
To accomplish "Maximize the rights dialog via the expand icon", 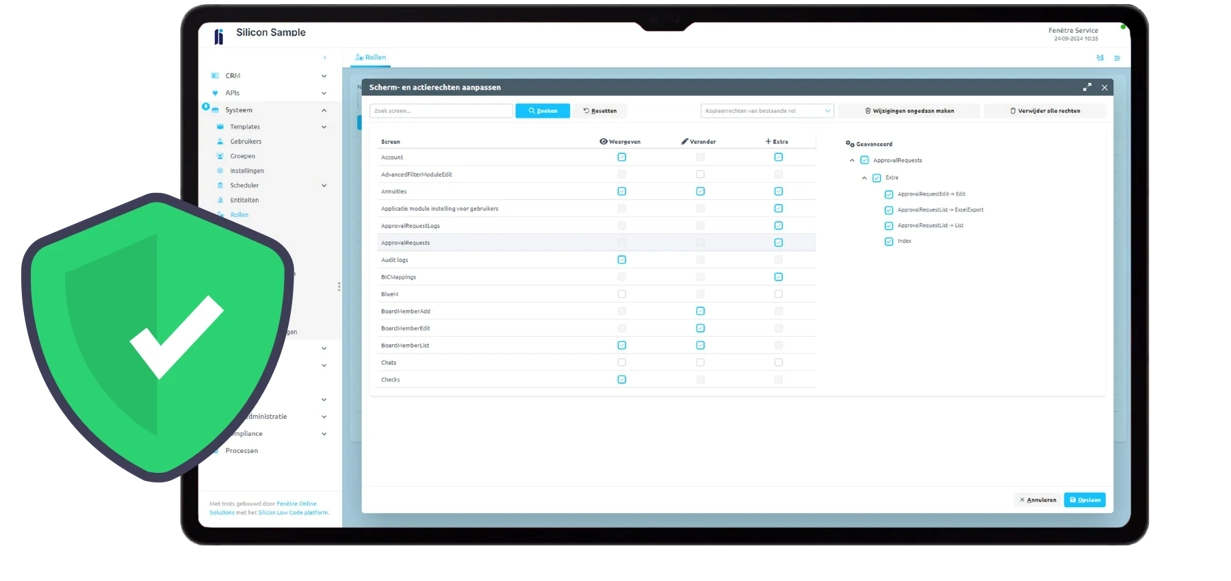I will coord(1087,87).
